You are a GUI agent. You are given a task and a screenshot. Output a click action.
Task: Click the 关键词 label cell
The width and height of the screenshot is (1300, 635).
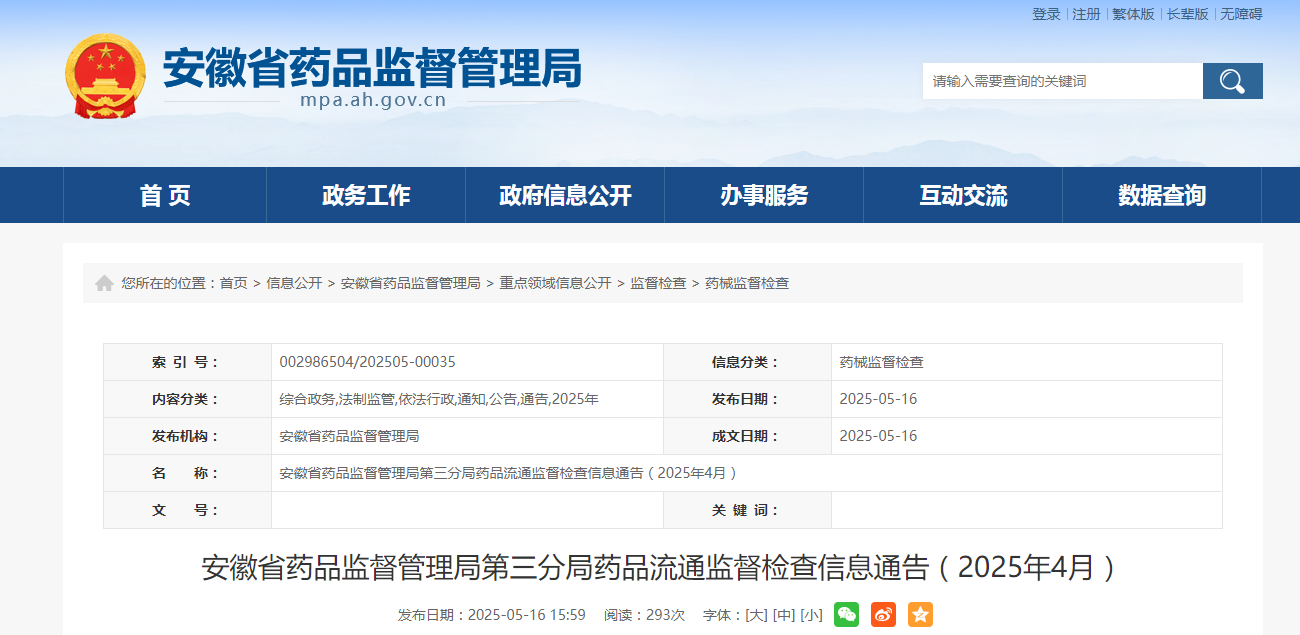point(747,510)
